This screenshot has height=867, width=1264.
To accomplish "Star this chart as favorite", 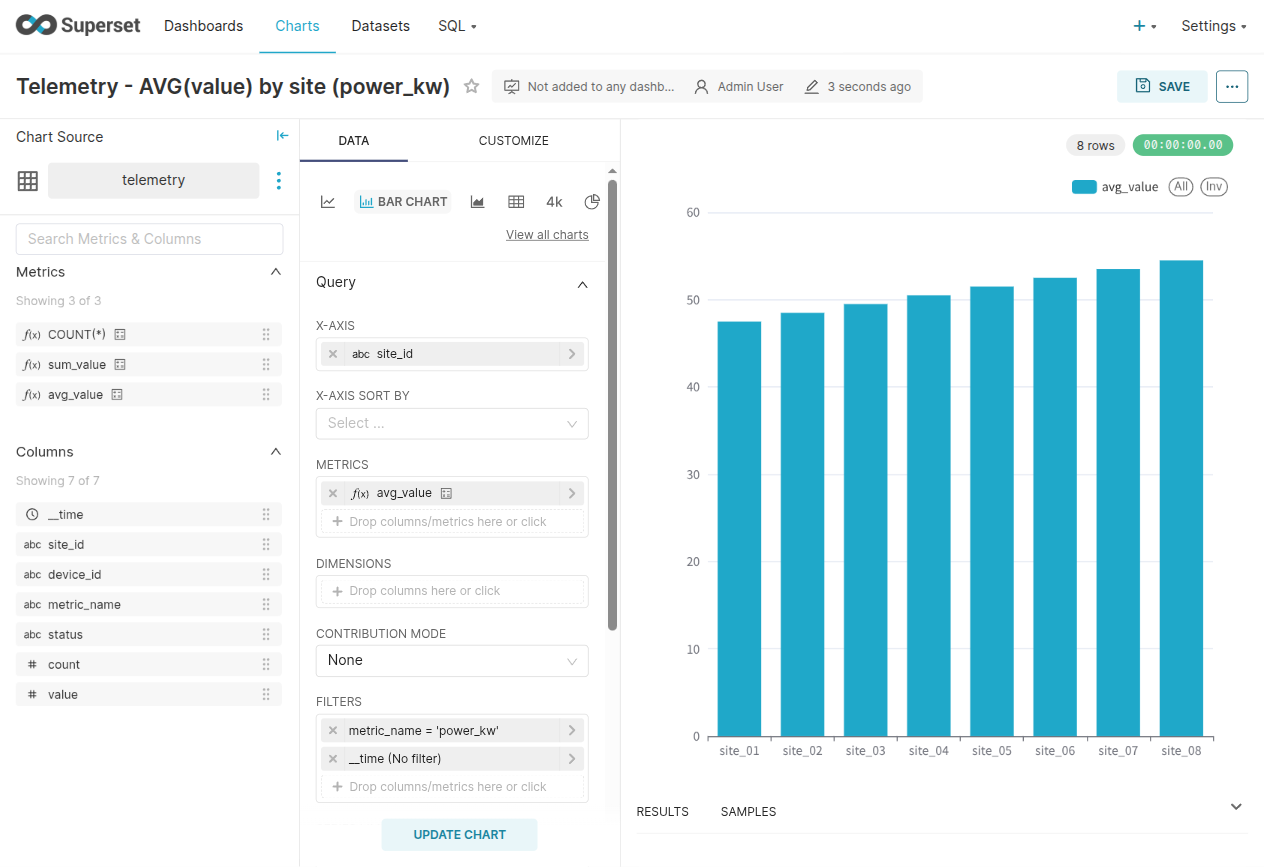I will point(472,86).
